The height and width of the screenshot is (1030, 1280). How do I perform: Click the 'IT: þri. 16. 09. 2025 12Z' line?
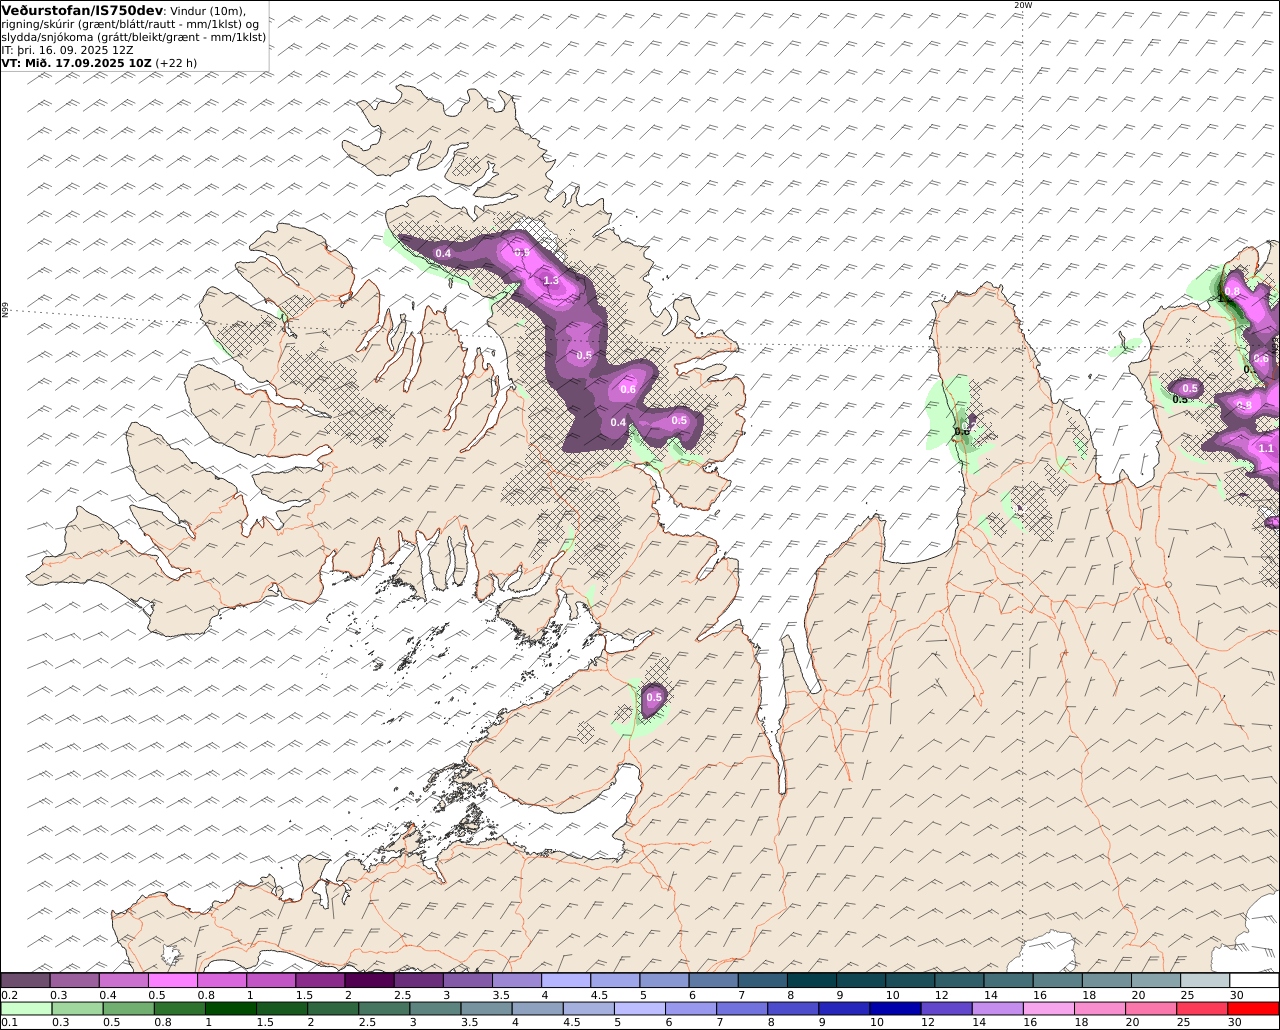67,49
